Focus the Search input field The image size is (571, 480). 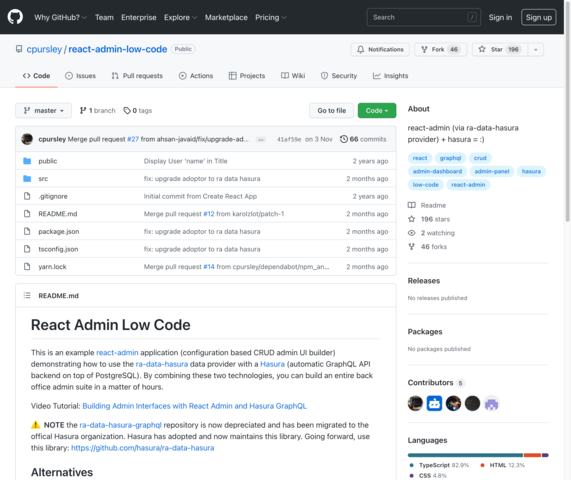424,17
